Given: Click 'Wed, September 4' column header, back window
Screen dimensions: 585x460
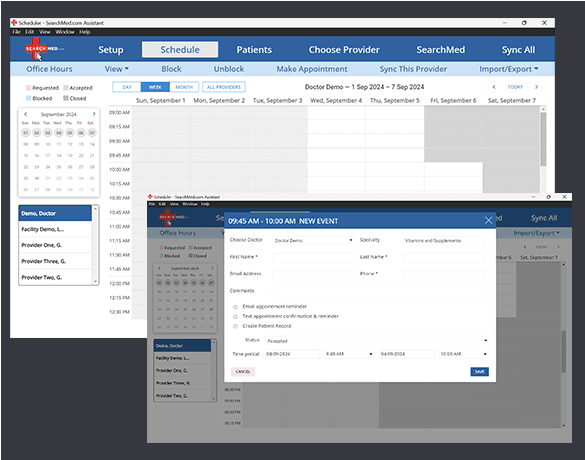Looking at the screenshot, I should pyautogui.click(x=336, y=100).
